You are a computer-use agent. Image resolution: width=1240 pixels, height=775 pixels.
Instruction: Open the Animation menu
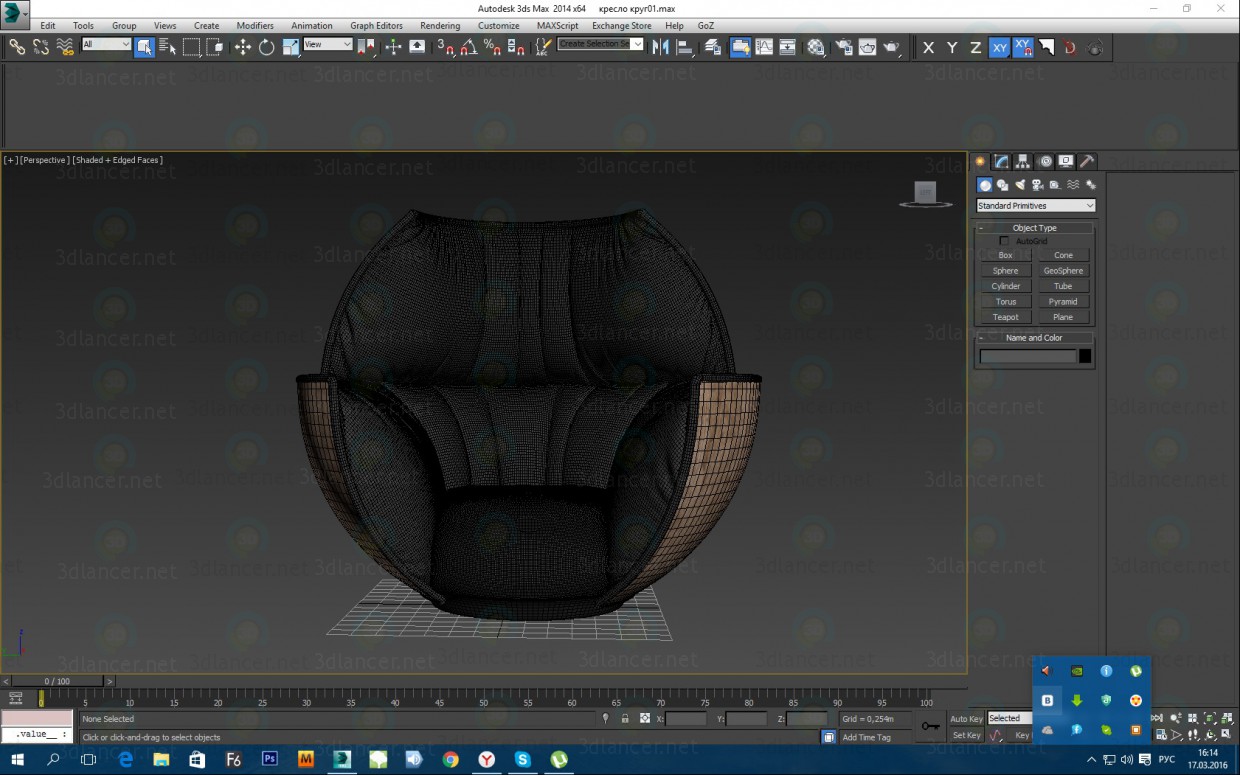coord(312,26)
